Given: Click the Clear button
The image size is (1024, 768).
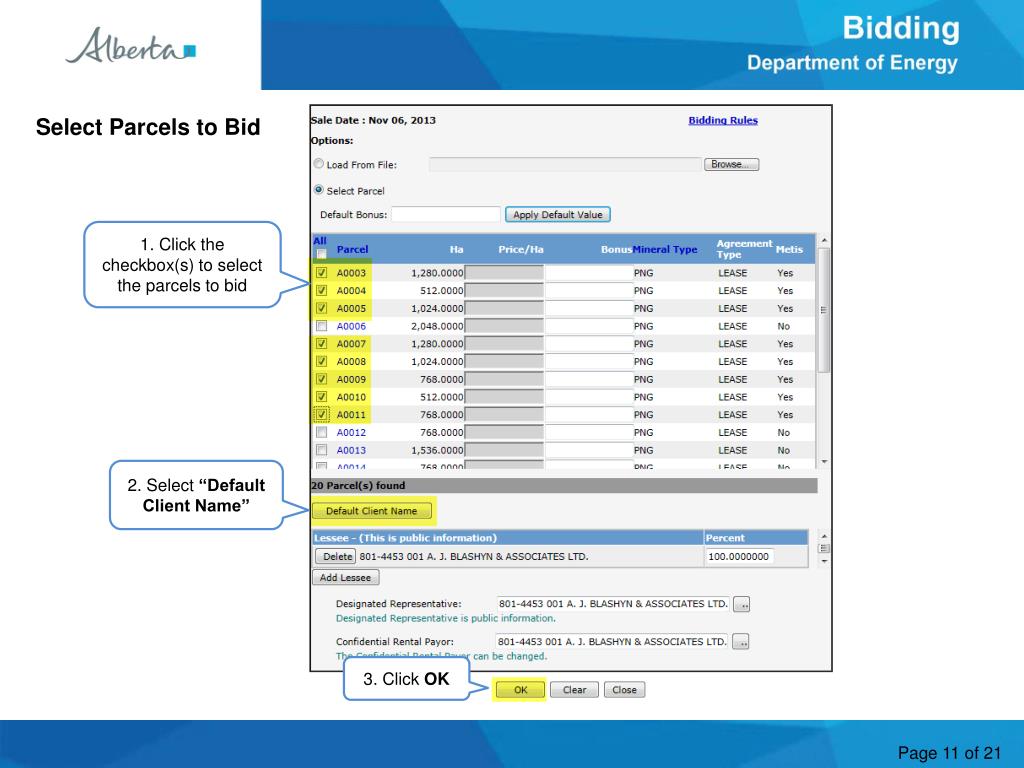Looking at the screenshot, I should point(575,690).
